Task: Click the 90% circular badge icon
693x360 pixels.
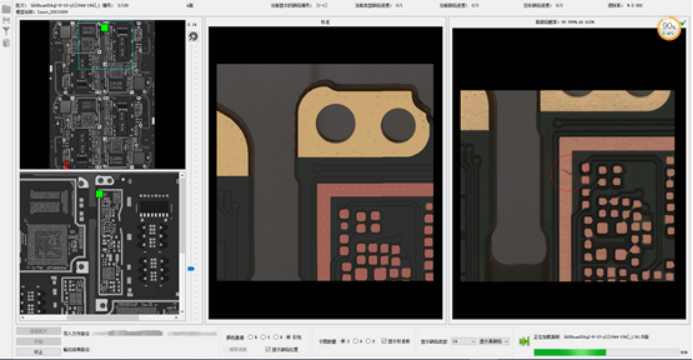Action: (x=669, y=29)
